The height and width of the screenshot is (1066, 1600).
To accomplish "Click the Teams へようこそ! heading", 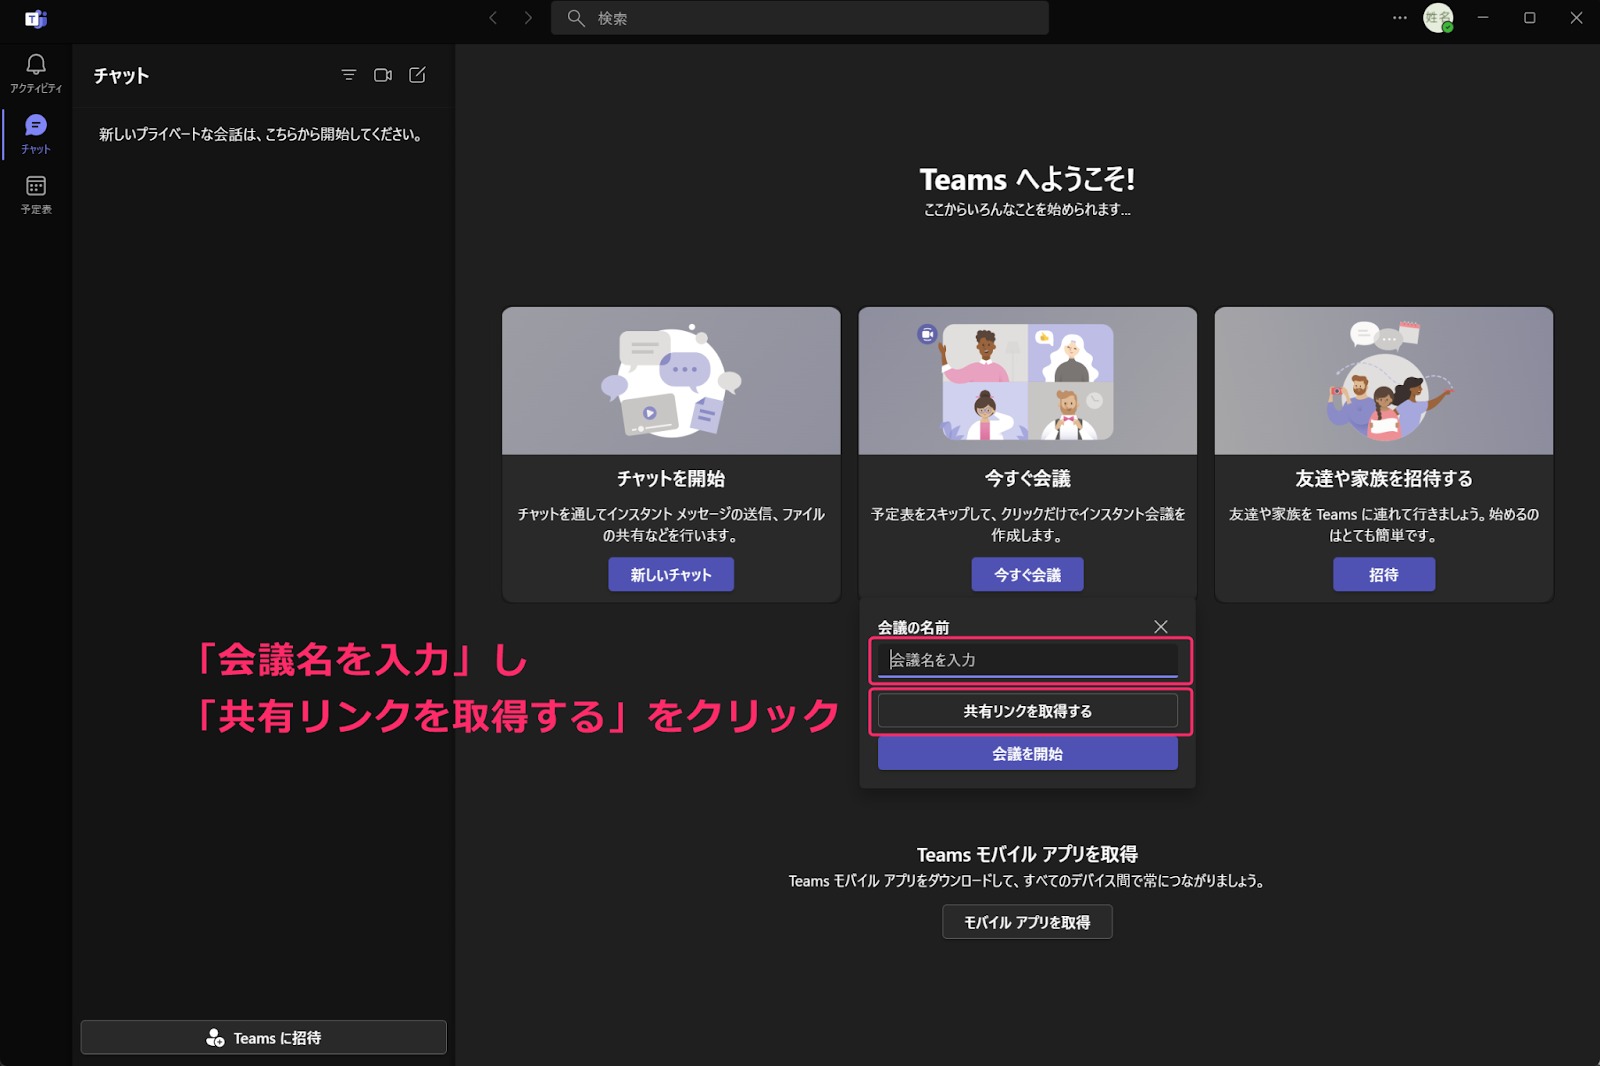I will [1027, 180].
